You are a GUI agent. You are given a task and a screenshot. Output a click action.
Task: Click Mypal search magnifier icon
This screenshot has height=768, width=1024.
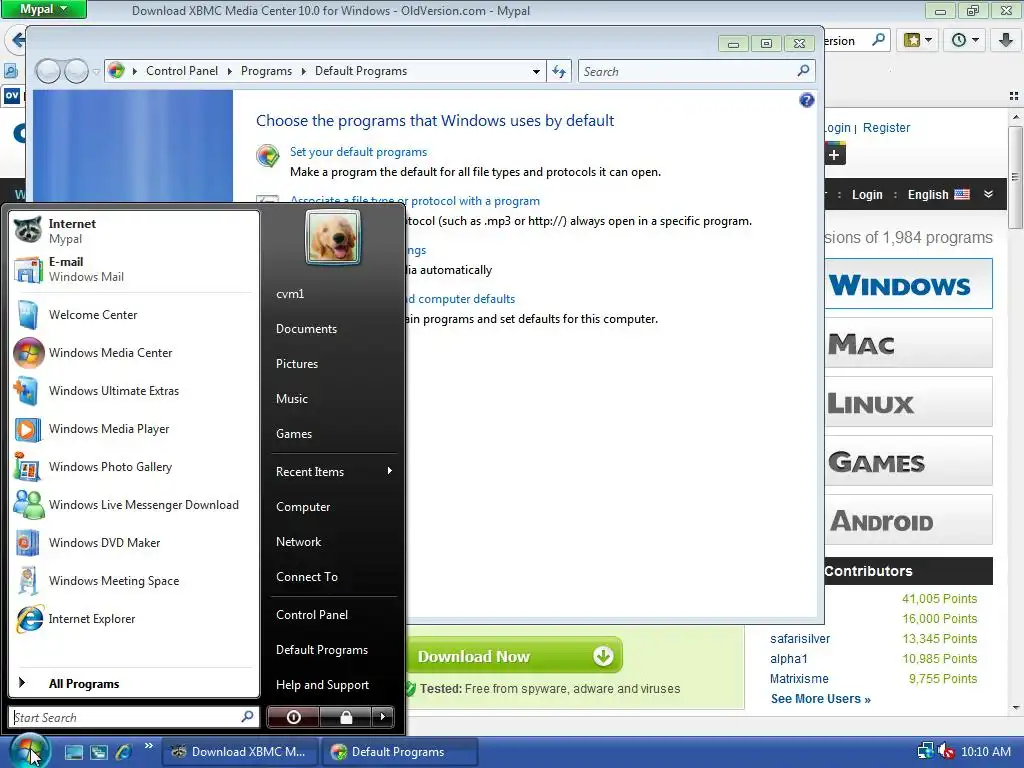pyautogui.click(x=878, y=40)
